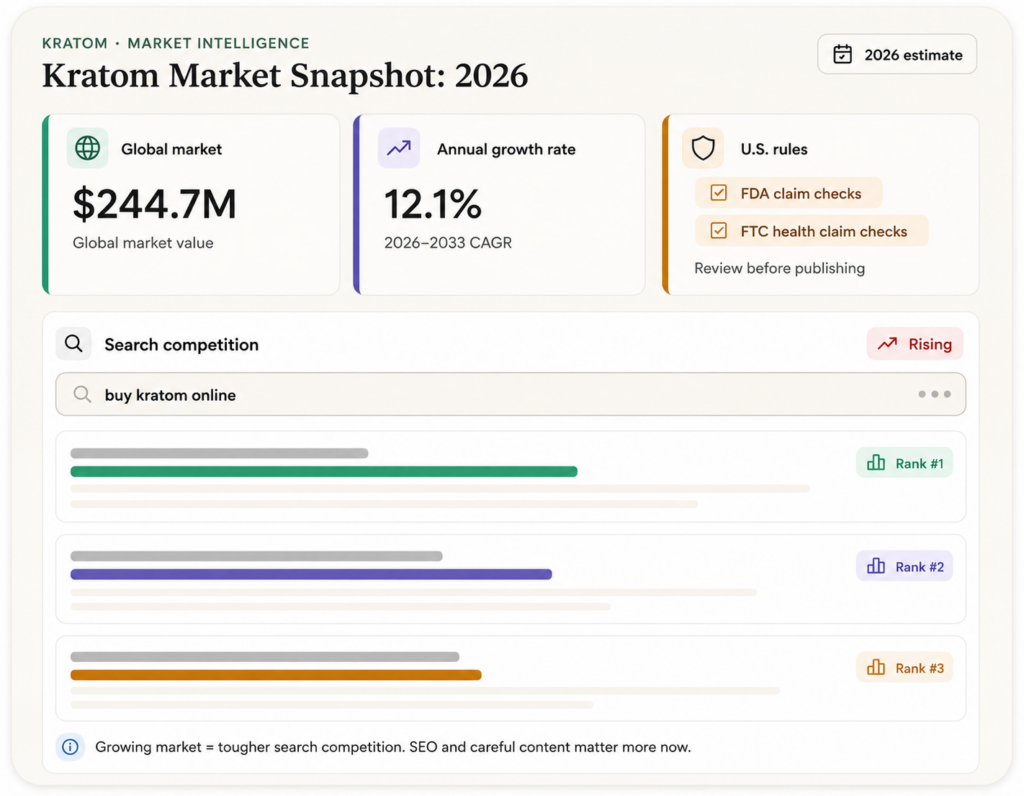Click the calendar icon in 2026 estimate
1024x796 pixels.
[842, 54]
